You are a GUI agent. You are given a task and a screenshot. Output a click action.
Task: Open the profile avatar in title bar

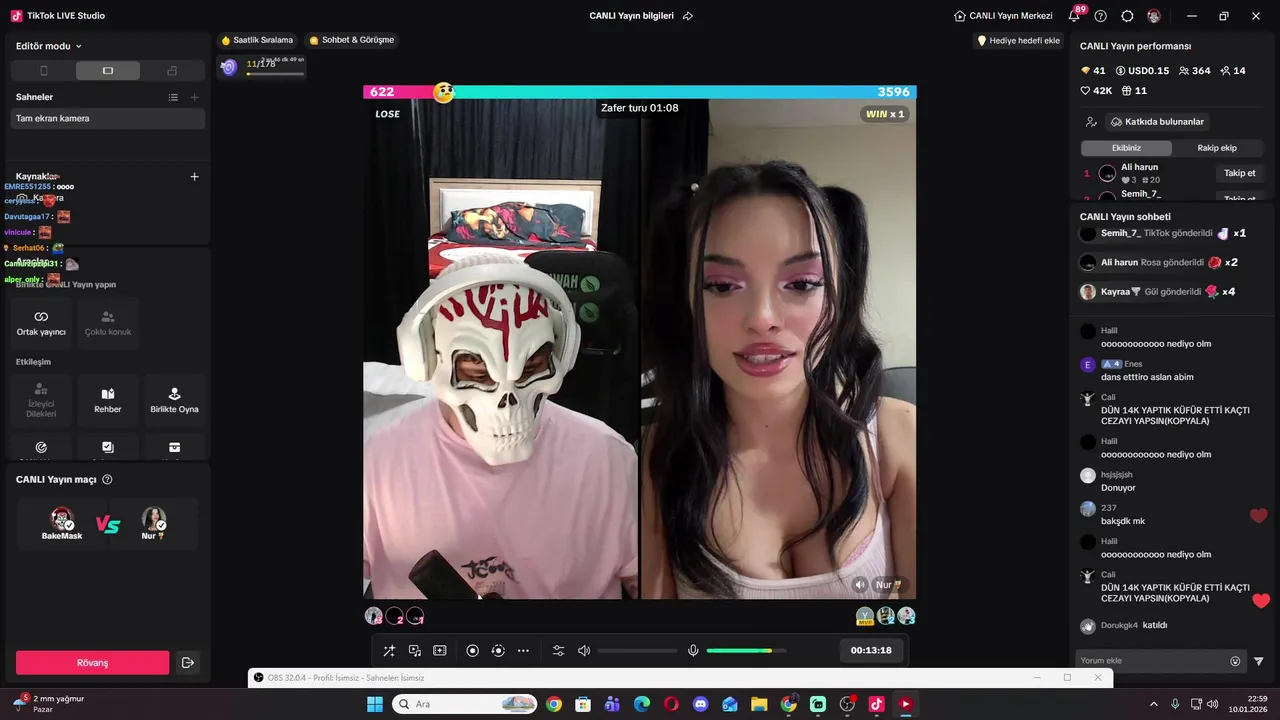point(1154,16)
